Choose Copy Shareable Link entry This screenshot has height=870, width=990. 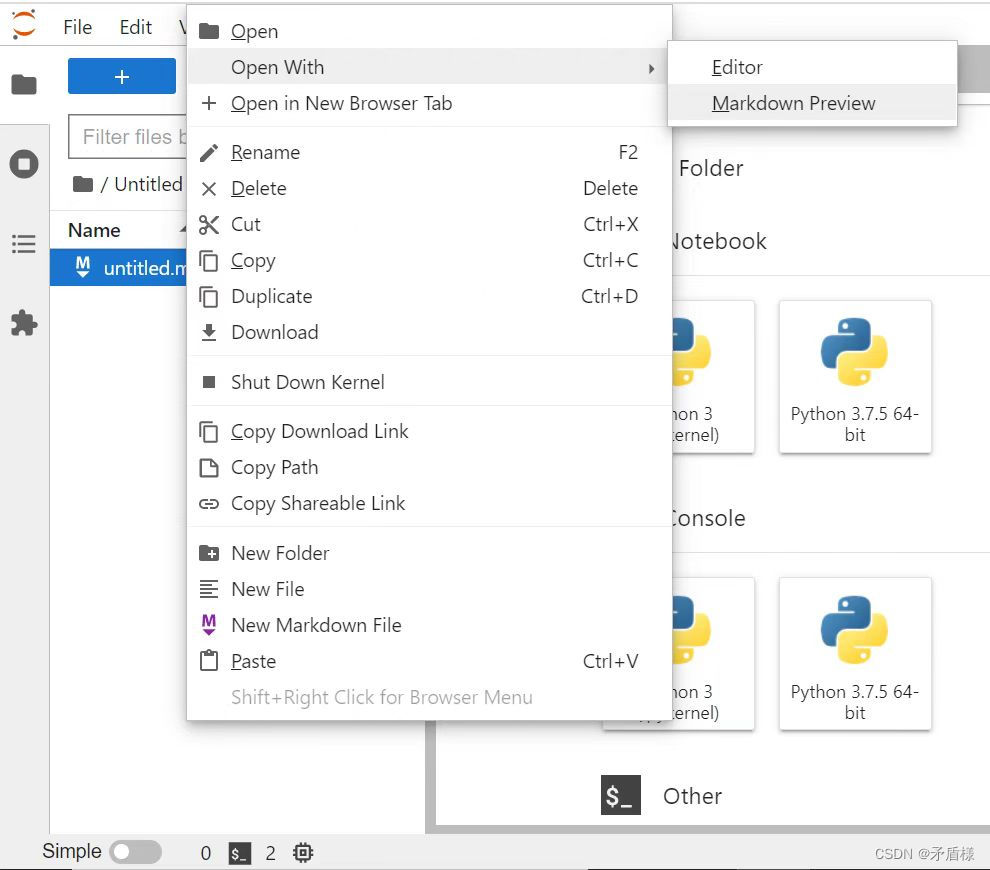click(429, 503)
